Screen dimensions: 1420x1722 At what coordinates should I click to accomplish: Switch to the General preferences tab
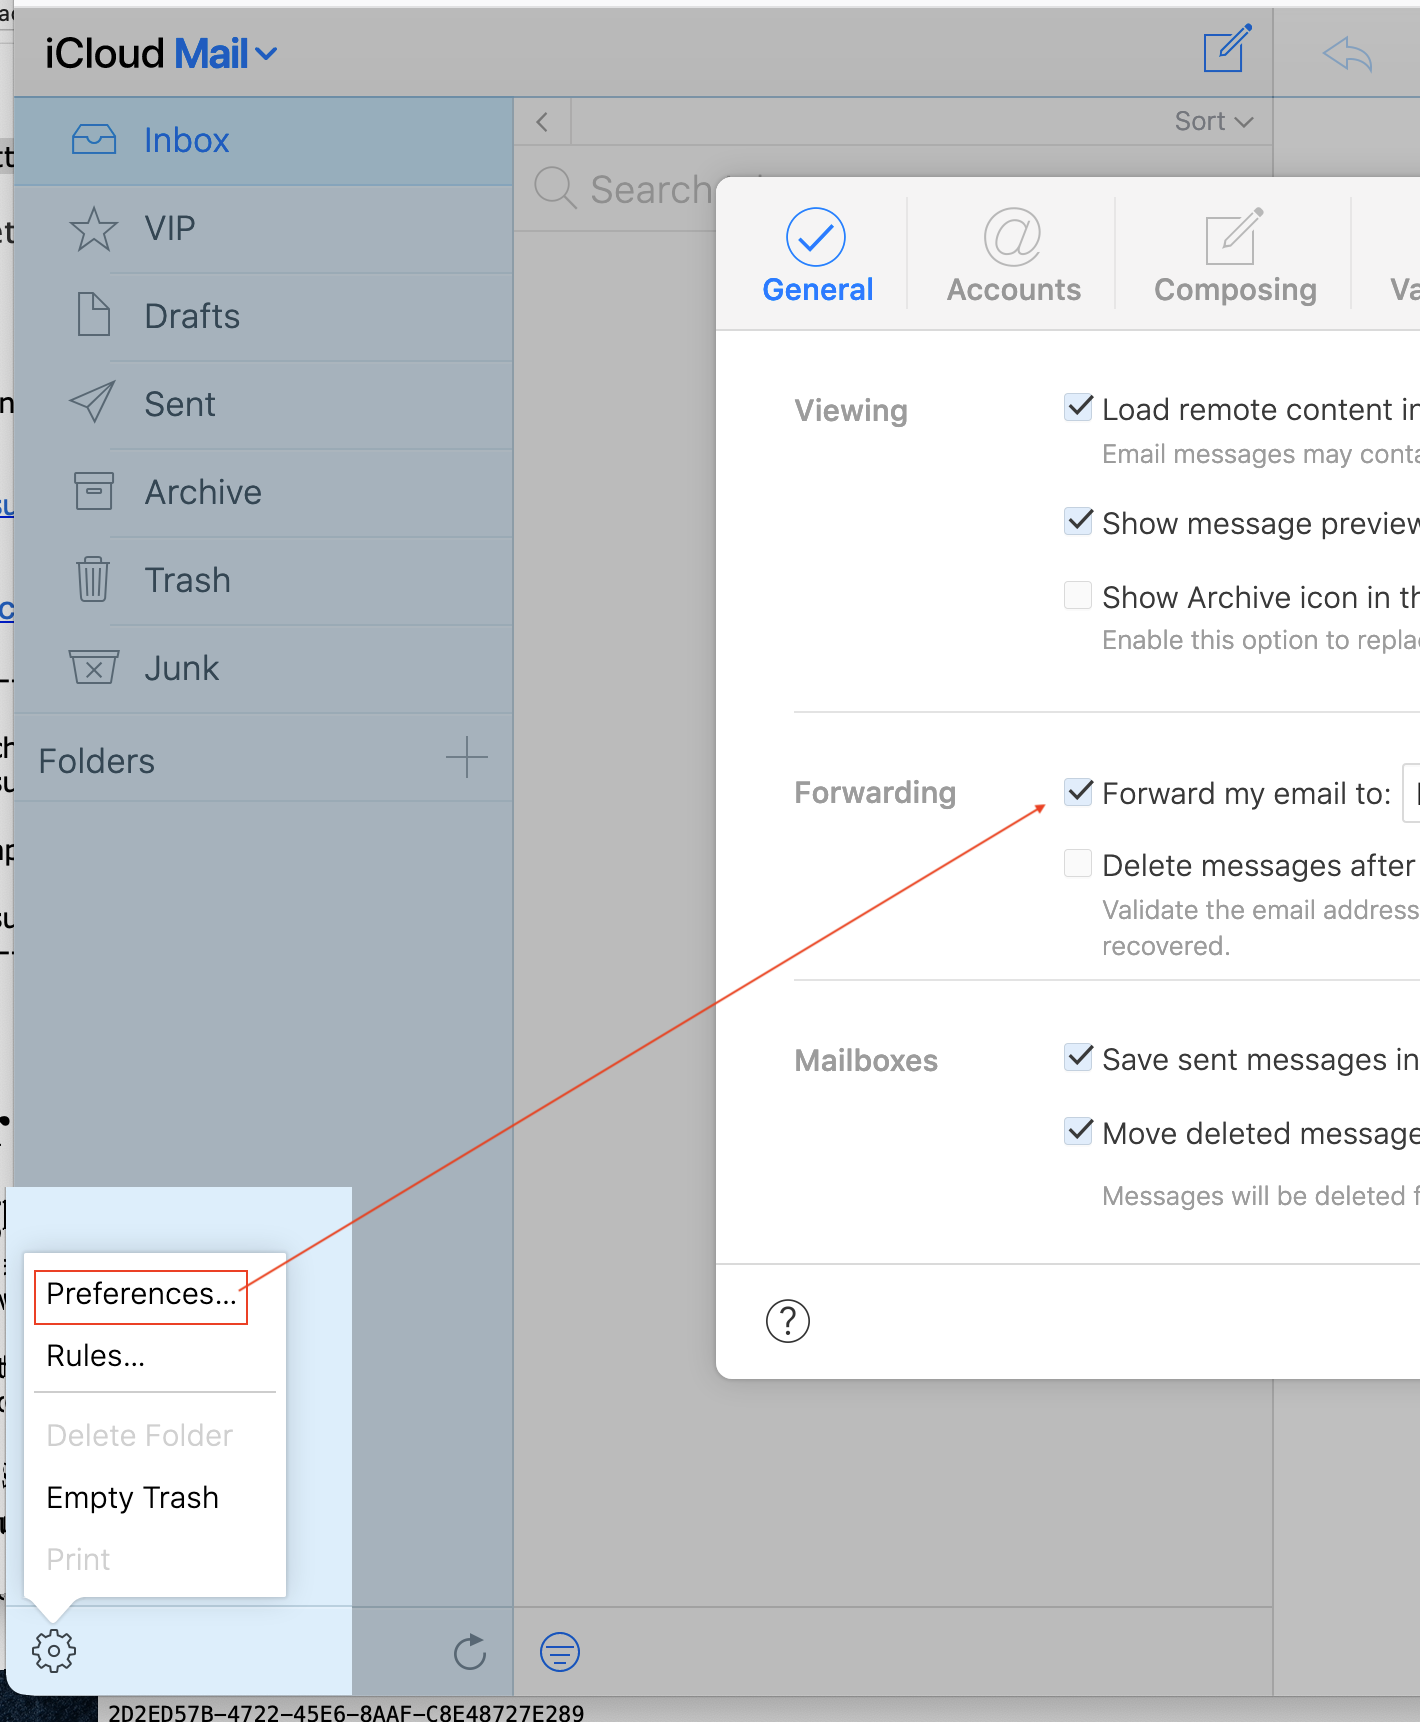(x=817, y=255)
